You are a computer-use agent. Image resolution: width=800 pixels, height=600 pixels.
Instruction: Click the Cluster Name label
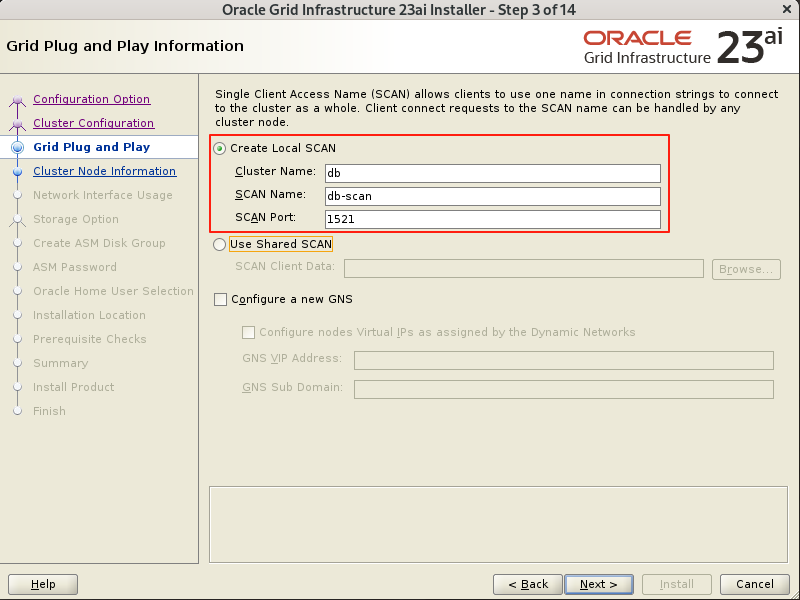click(x=276, y=171)
